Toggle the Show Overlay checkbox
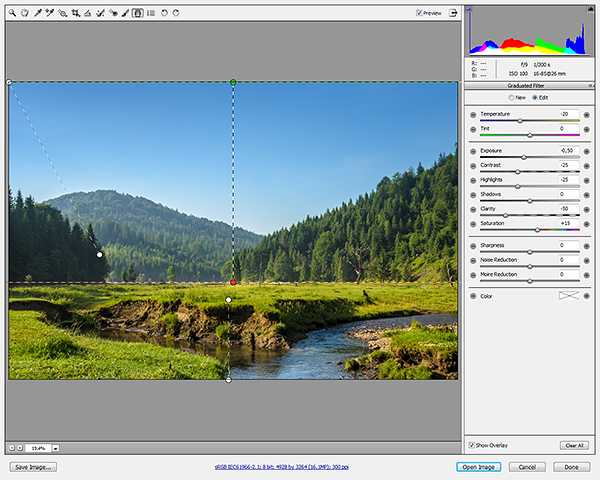Viewport: 600px width, 480px height. coord(472,445)
